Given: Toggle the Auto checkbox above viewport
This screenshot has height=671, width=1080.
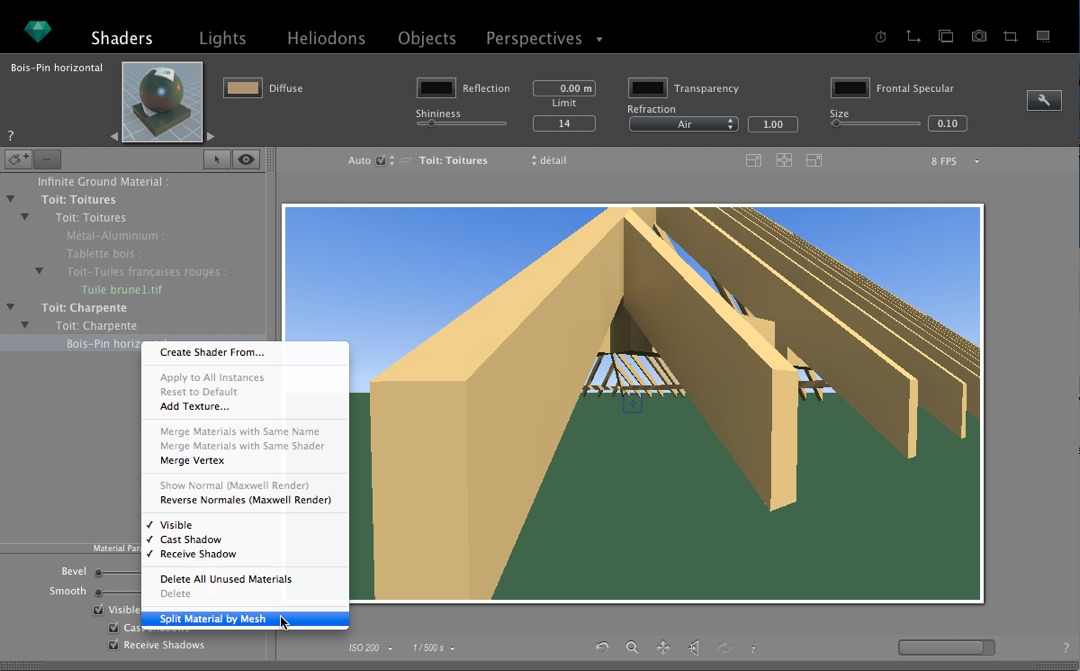Looking at the screenshot, I should point(380,160).
